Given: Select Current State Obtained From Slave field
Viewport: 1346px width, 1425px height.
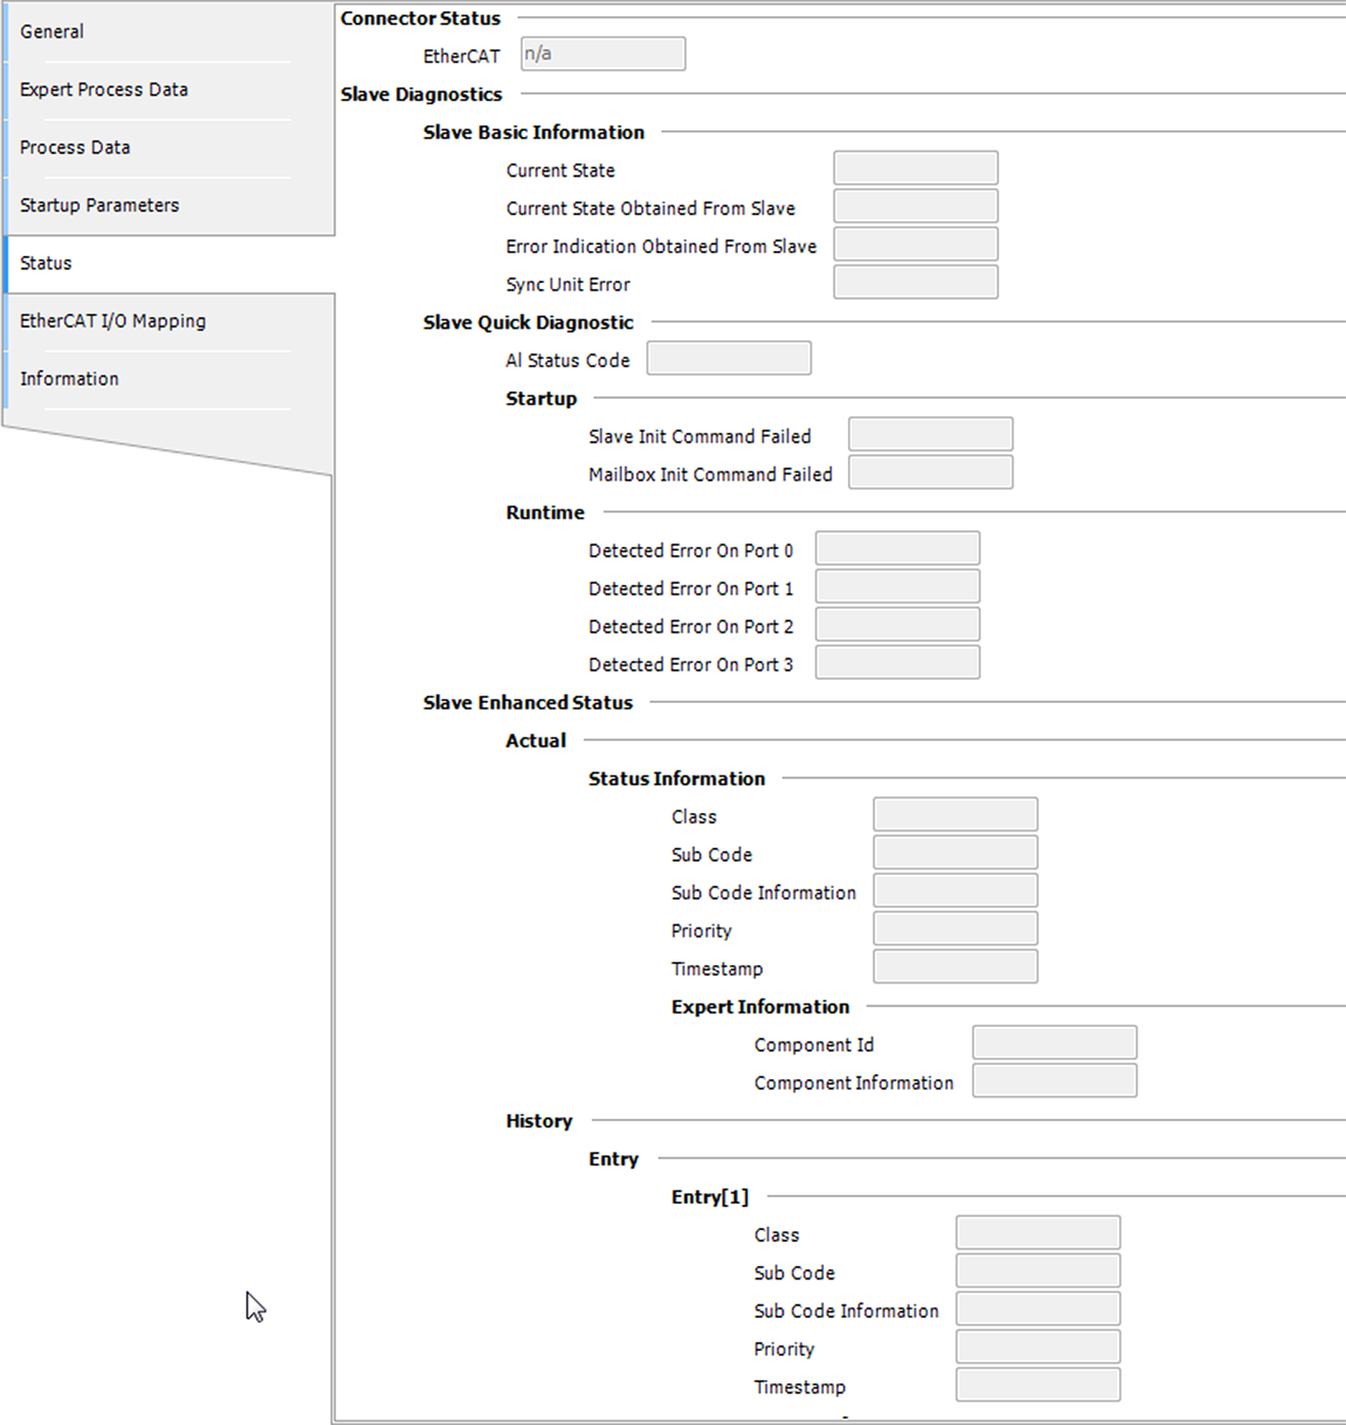Looking at the screenshot, I should tap(915, 206).
